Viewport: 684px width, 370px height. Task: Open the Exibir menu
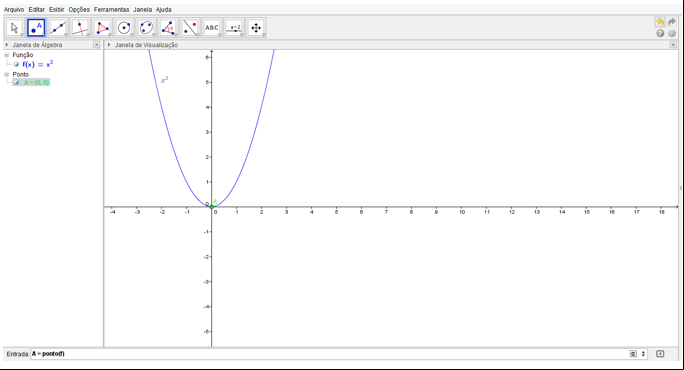coord(57,9)
